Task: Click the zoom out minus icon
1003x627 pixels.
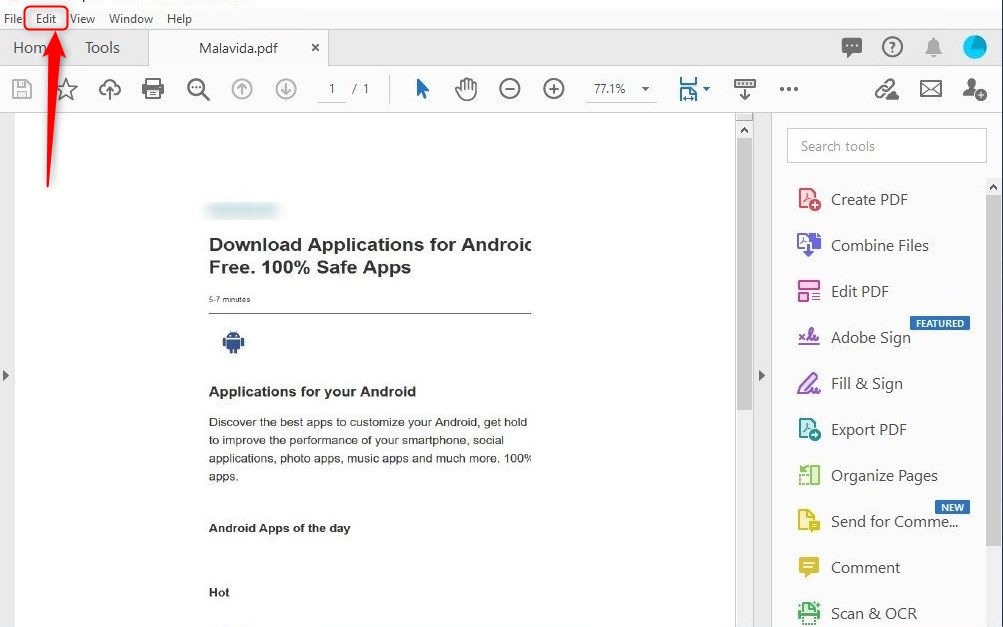Action: point(510,89)
